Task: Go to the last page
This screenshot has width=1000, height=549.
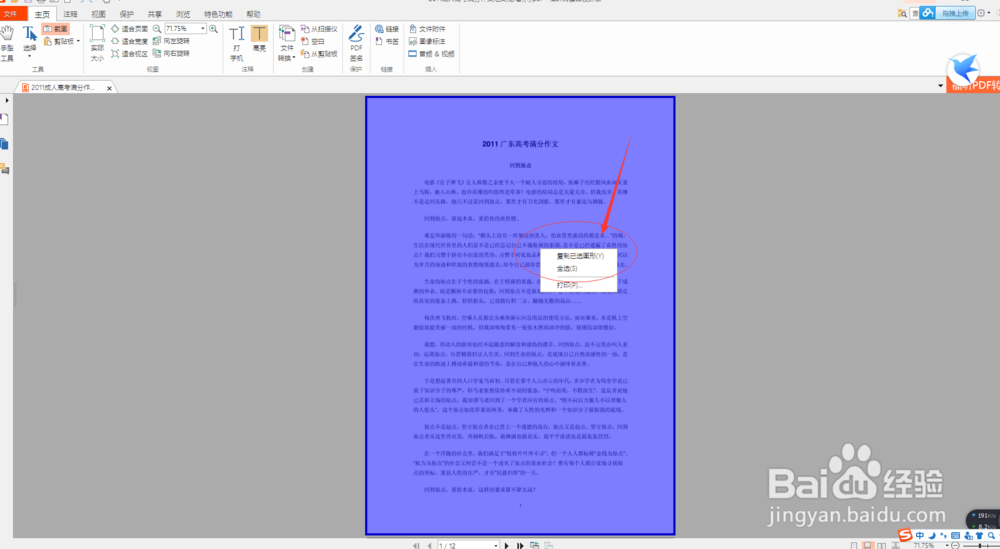Action: (520, 546)
